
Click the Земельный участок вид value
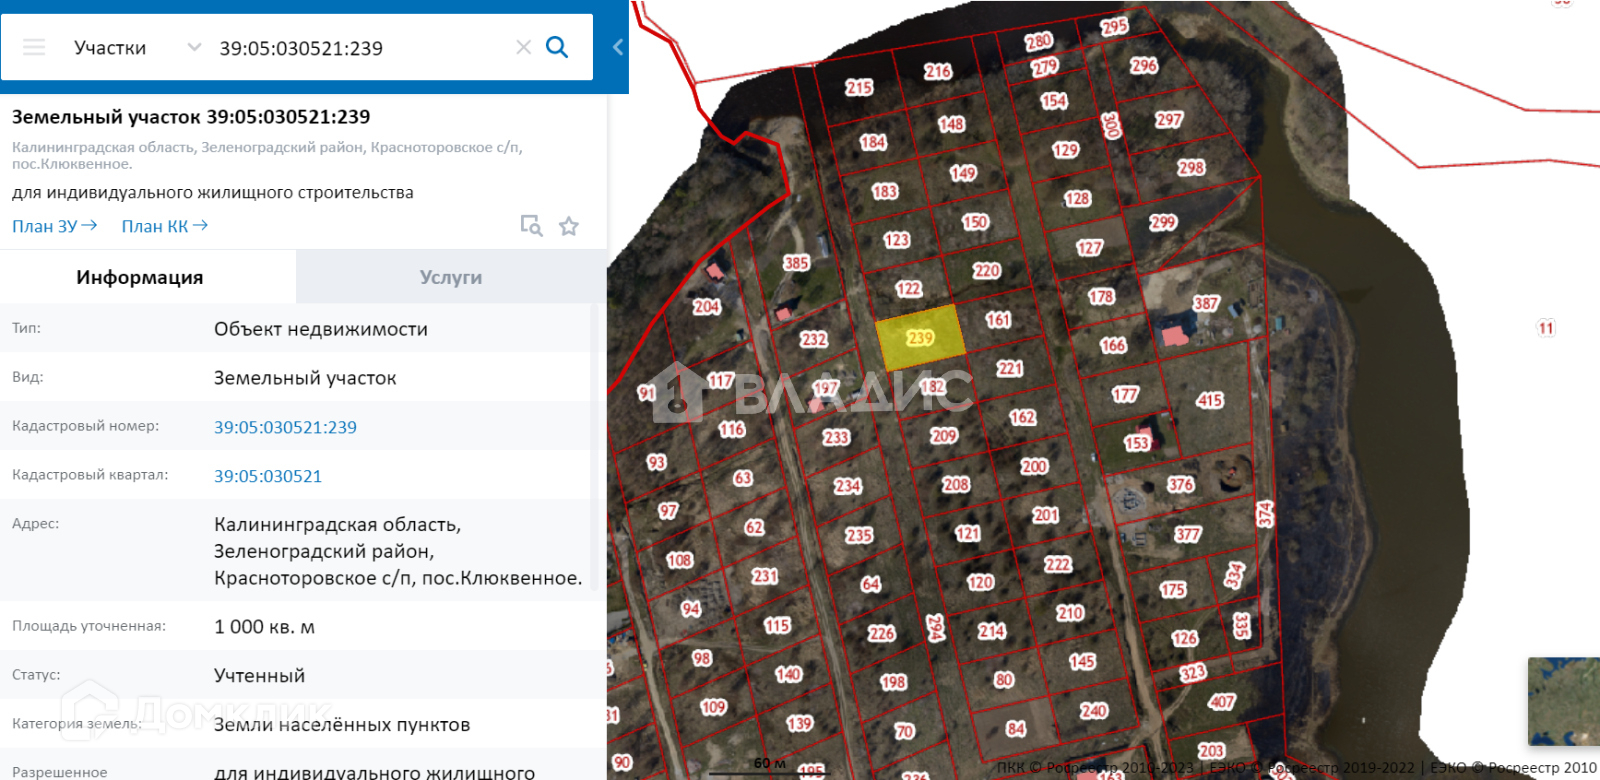[x=305, y=378]
